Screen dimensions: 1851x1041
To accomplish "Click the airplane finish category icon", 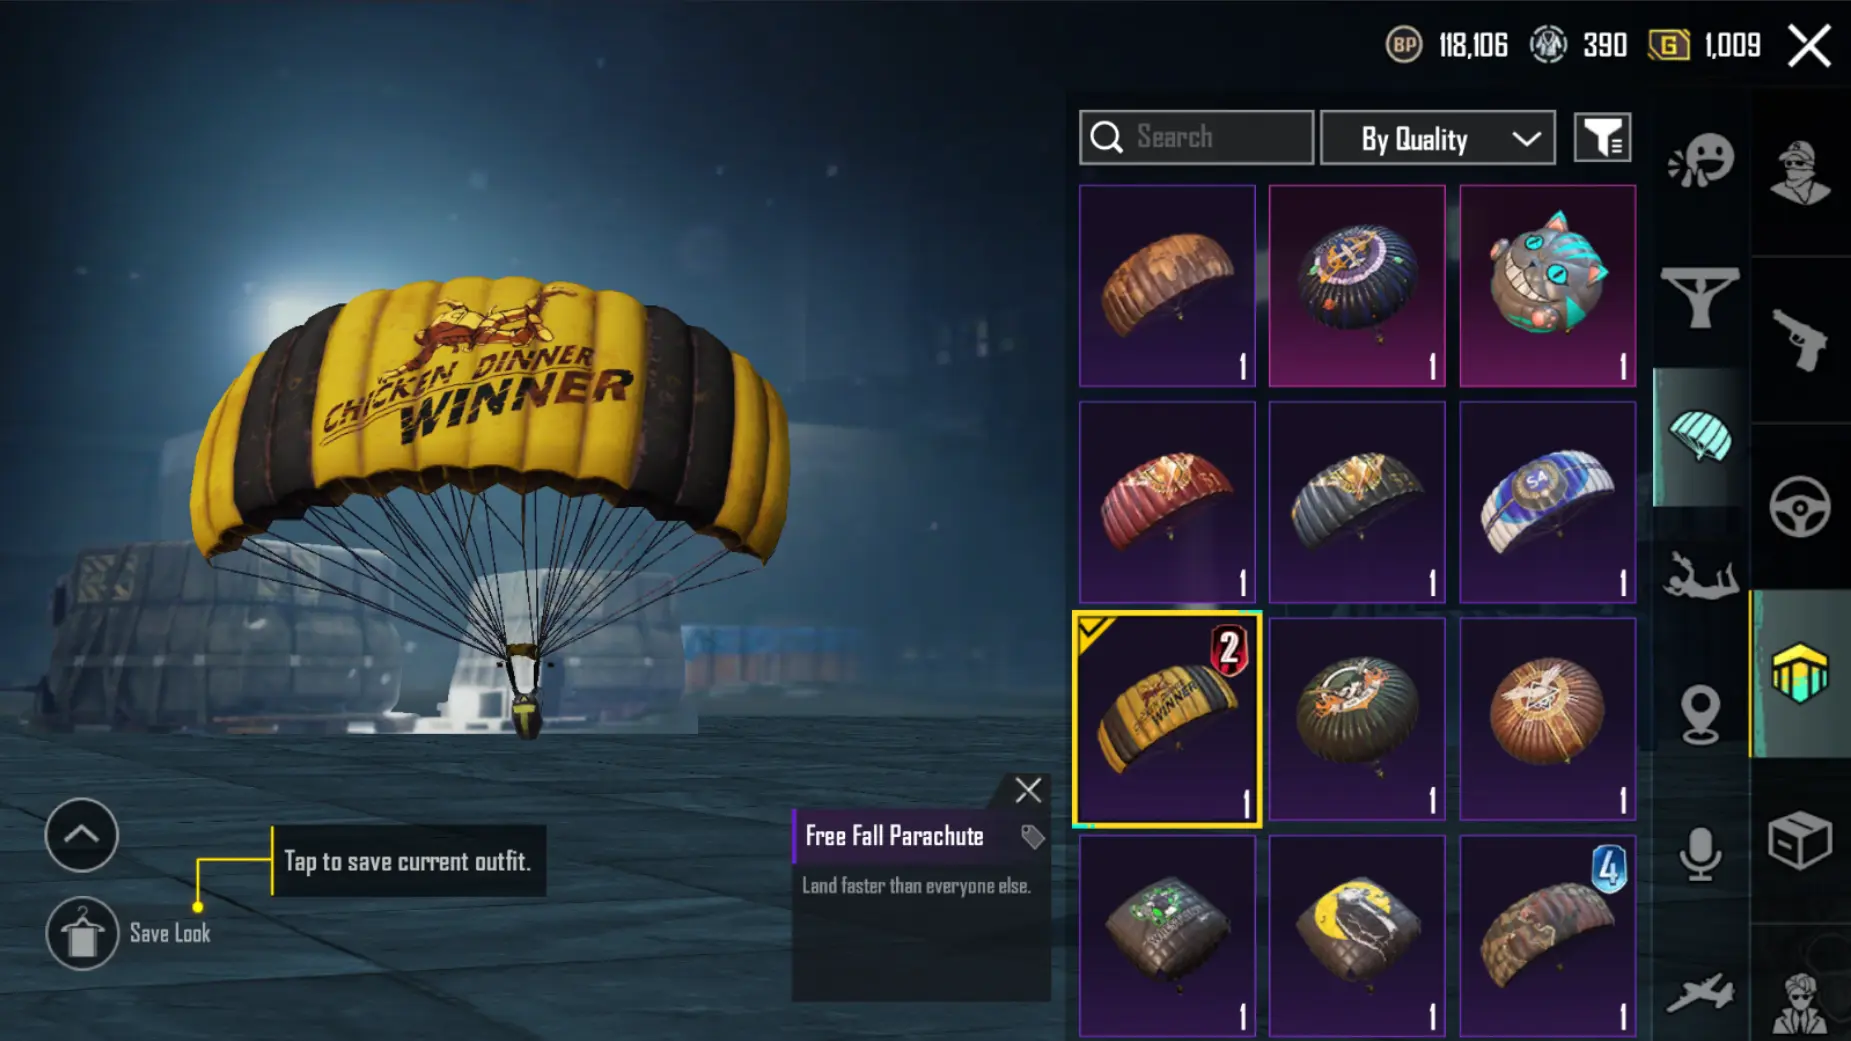I will (1700, 992).
